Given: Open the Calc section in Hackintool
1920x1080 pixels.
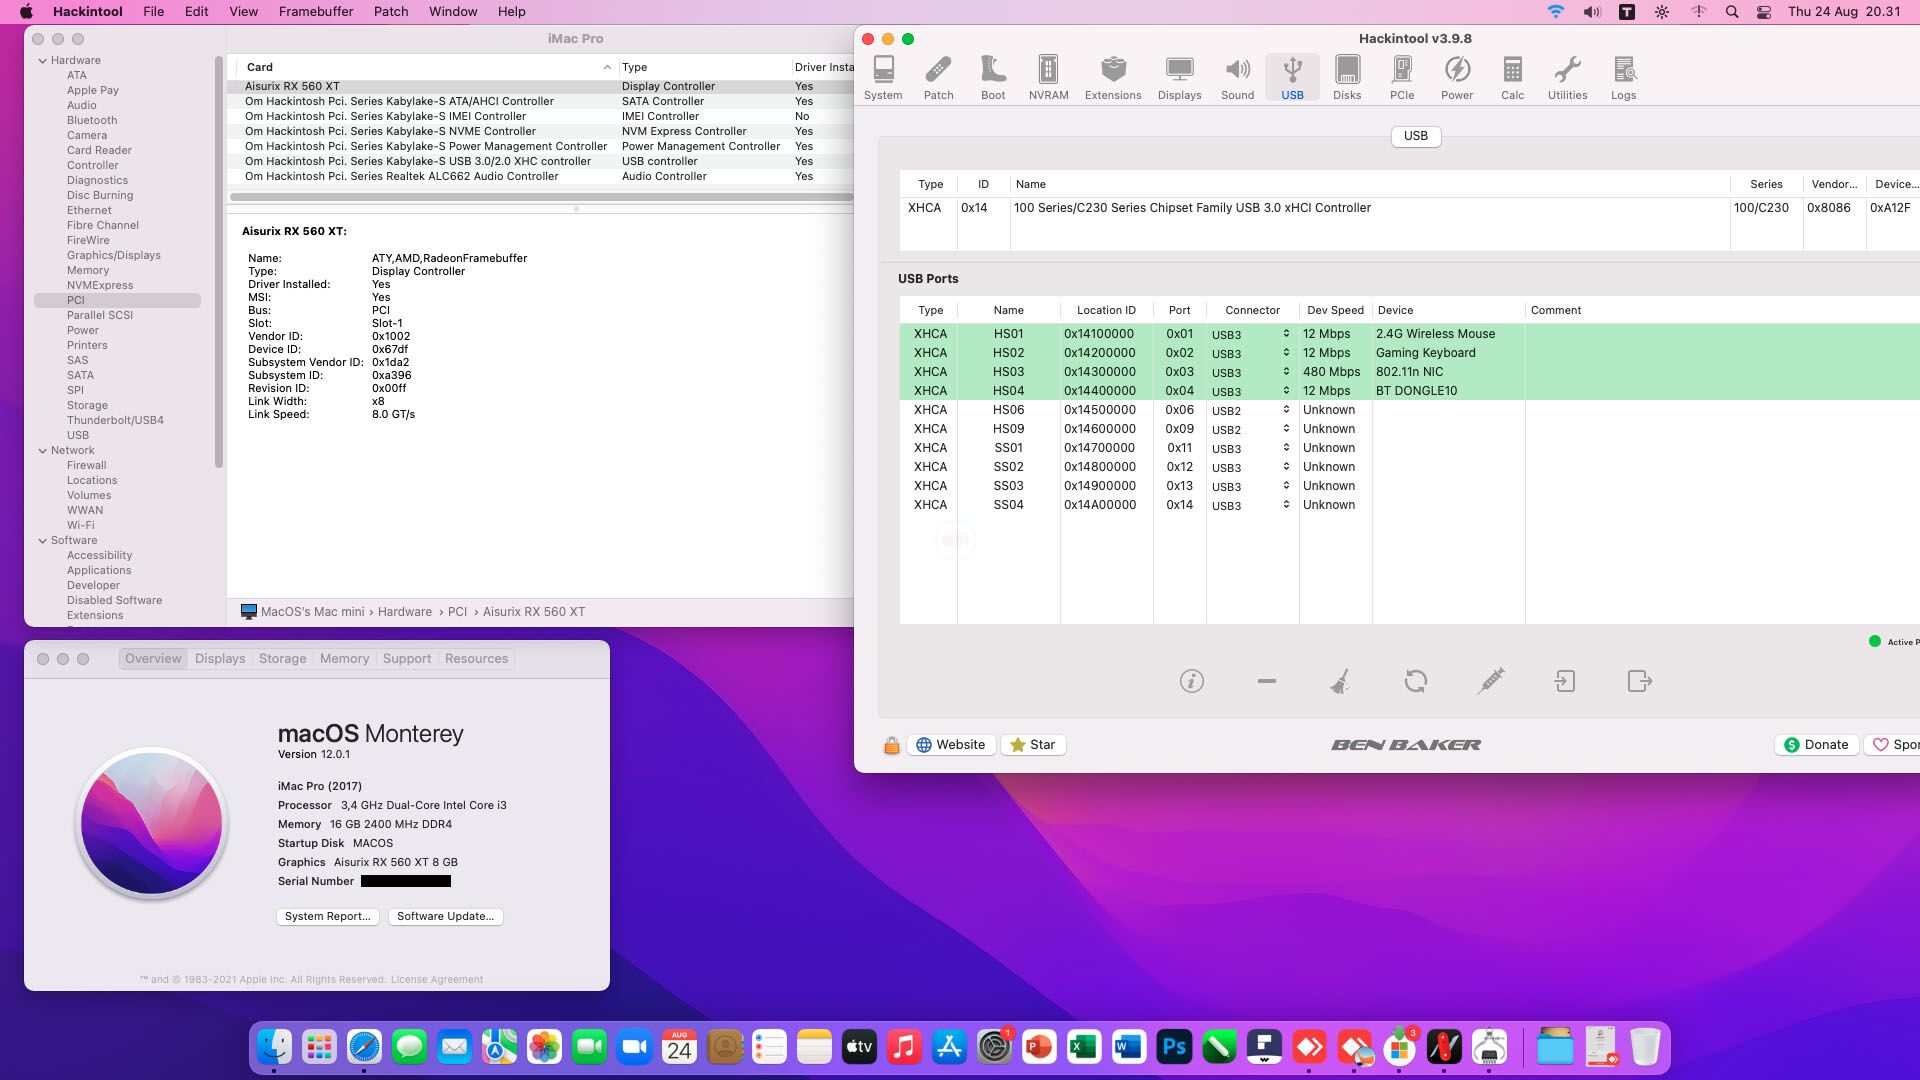Looking at the screenshot, I should pyautogui.click(x=1512, y=78).
